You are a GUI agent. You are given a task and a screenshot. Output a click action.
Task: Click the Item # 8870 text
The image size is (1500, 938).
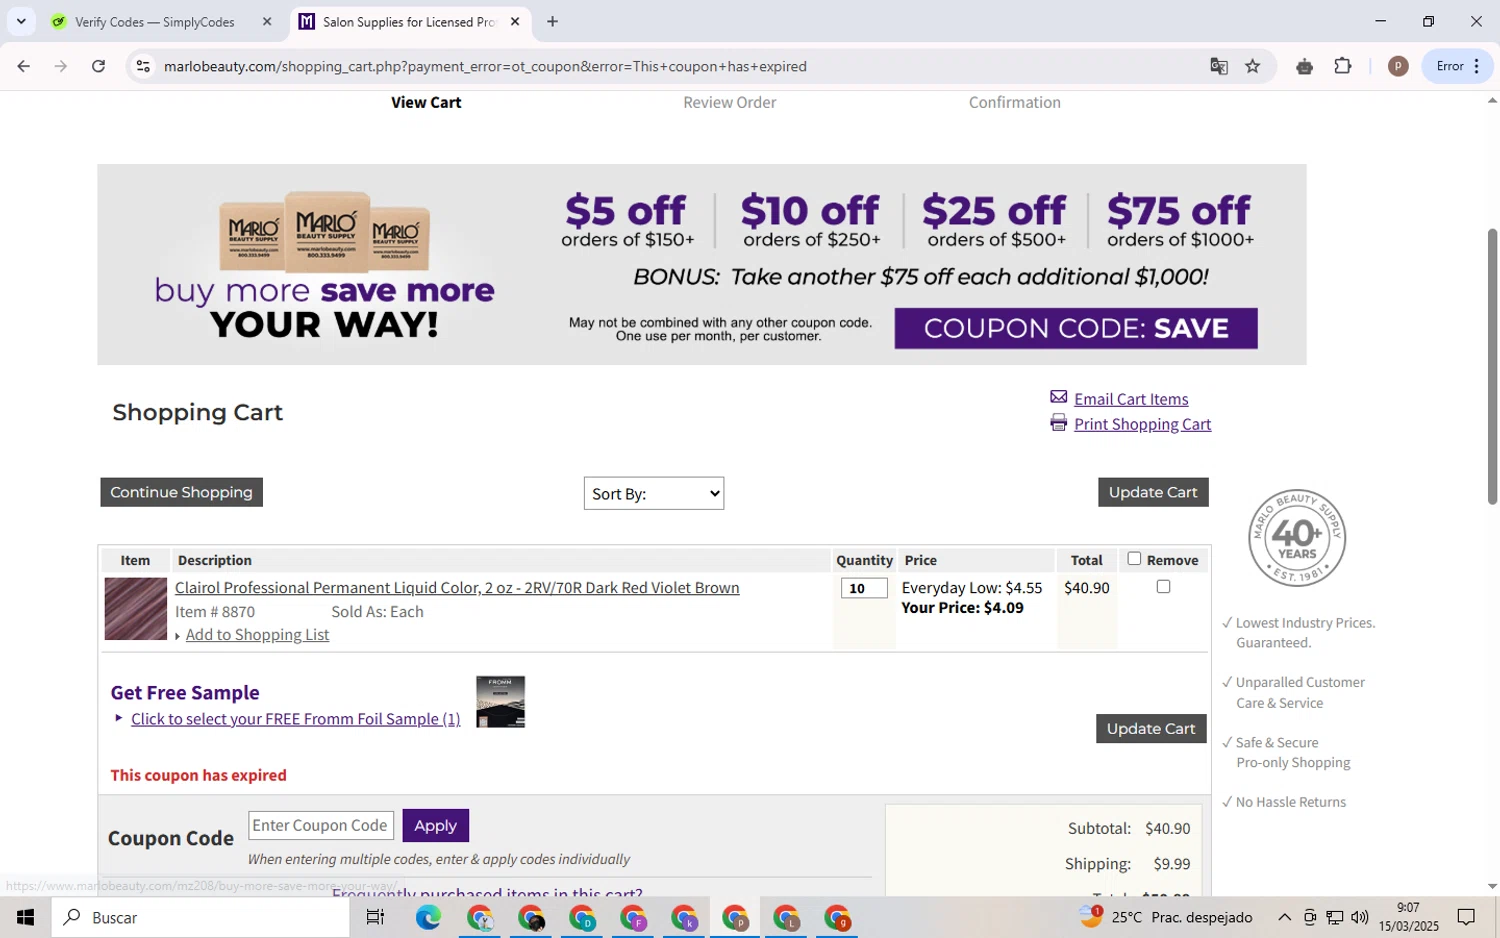[x=215, y=612]
